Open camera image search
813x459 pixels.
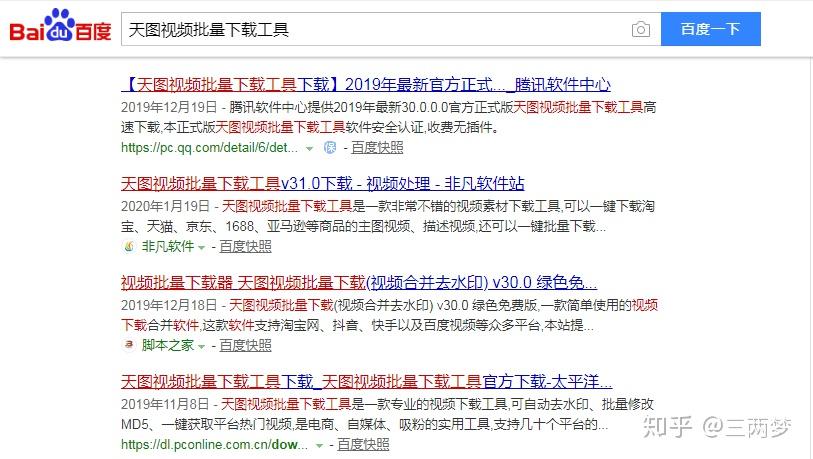point(641,30)
